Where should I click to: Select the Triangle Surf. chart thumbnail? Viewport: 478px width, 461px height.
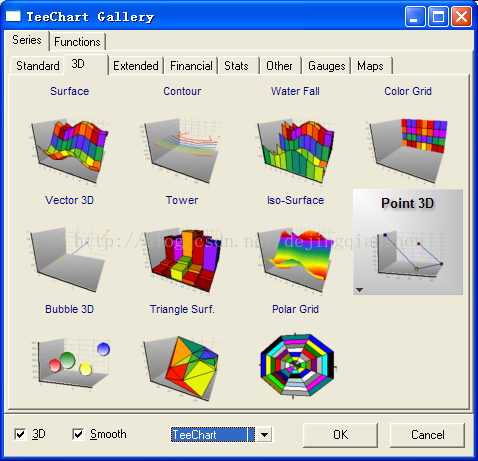pyautogui.click(x=181, y=368)
